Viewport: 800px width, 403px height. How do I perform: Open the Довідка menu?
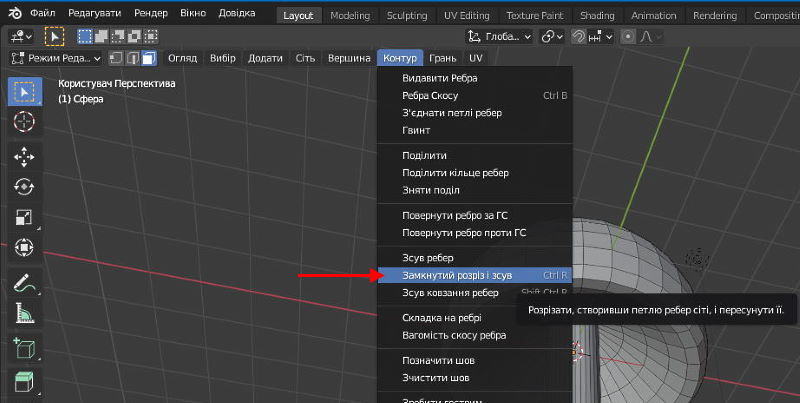click(x=237, y=13)
